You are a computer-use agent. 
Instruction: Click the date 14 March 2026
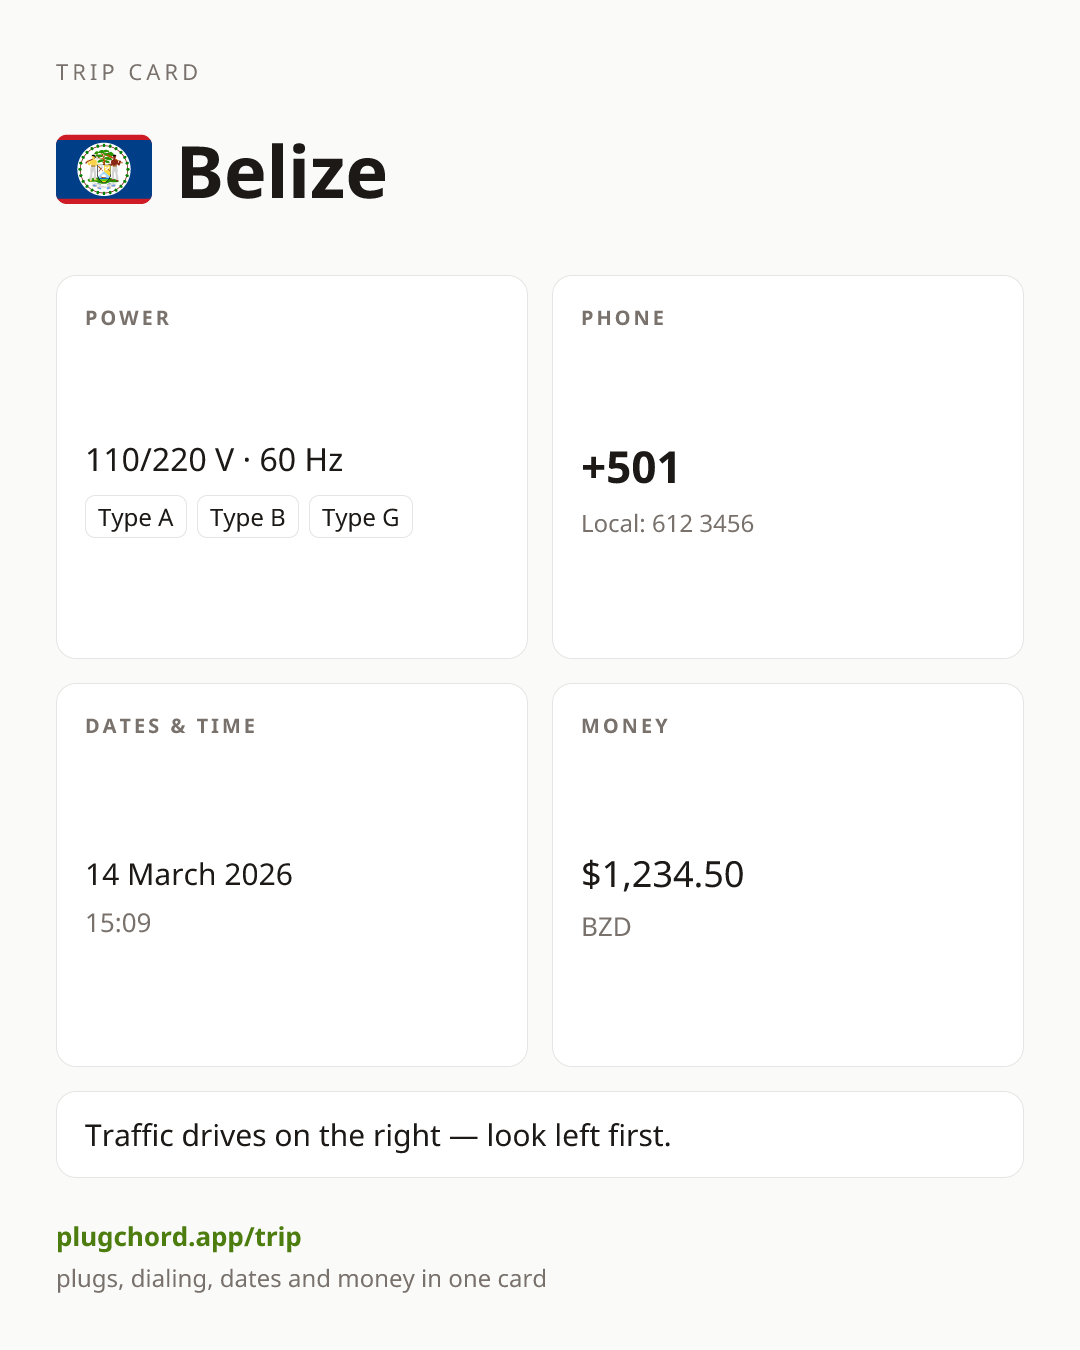pos(189,875)
